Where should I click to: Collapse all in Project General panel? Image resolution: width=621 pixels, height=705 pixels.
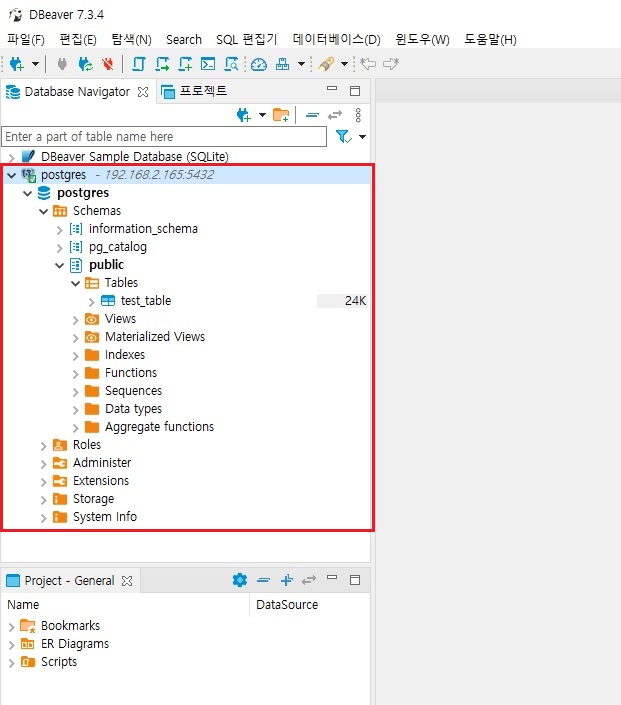[264, 580]
